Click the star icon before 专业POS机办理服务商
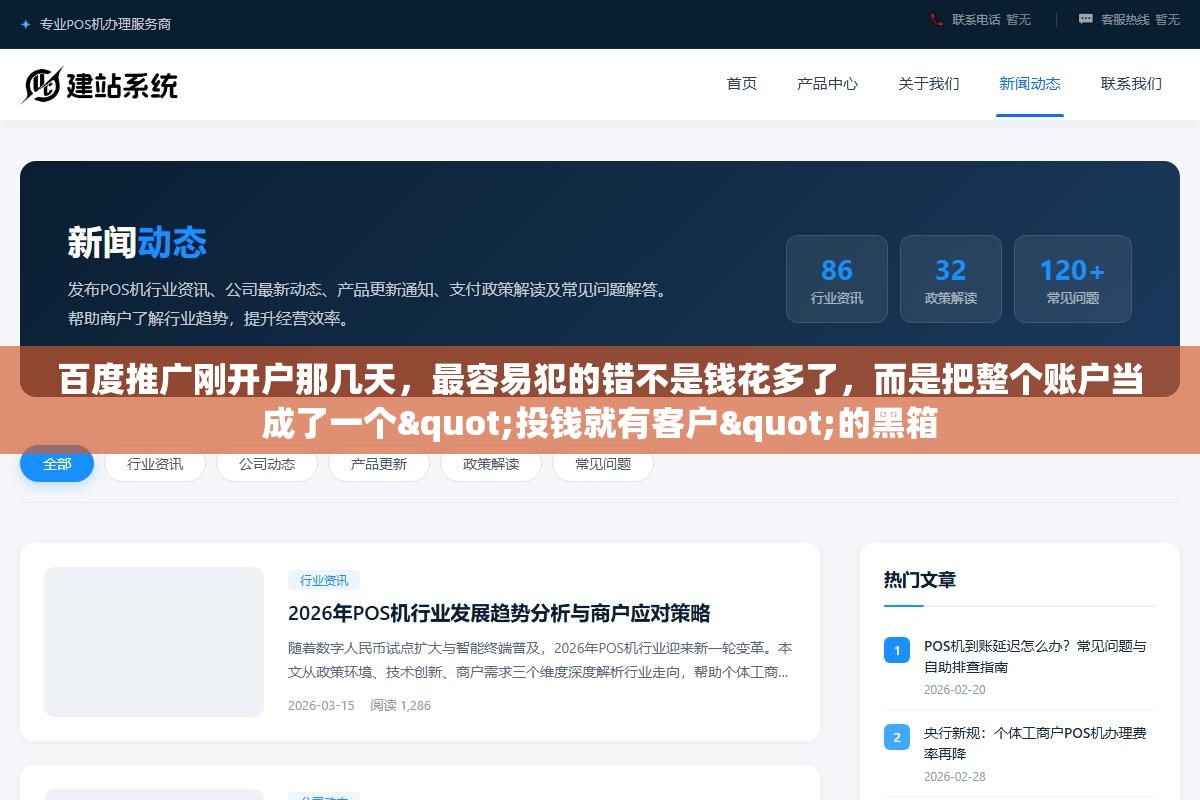This screenshot has width=1200, height=800. tap(26, 24)
